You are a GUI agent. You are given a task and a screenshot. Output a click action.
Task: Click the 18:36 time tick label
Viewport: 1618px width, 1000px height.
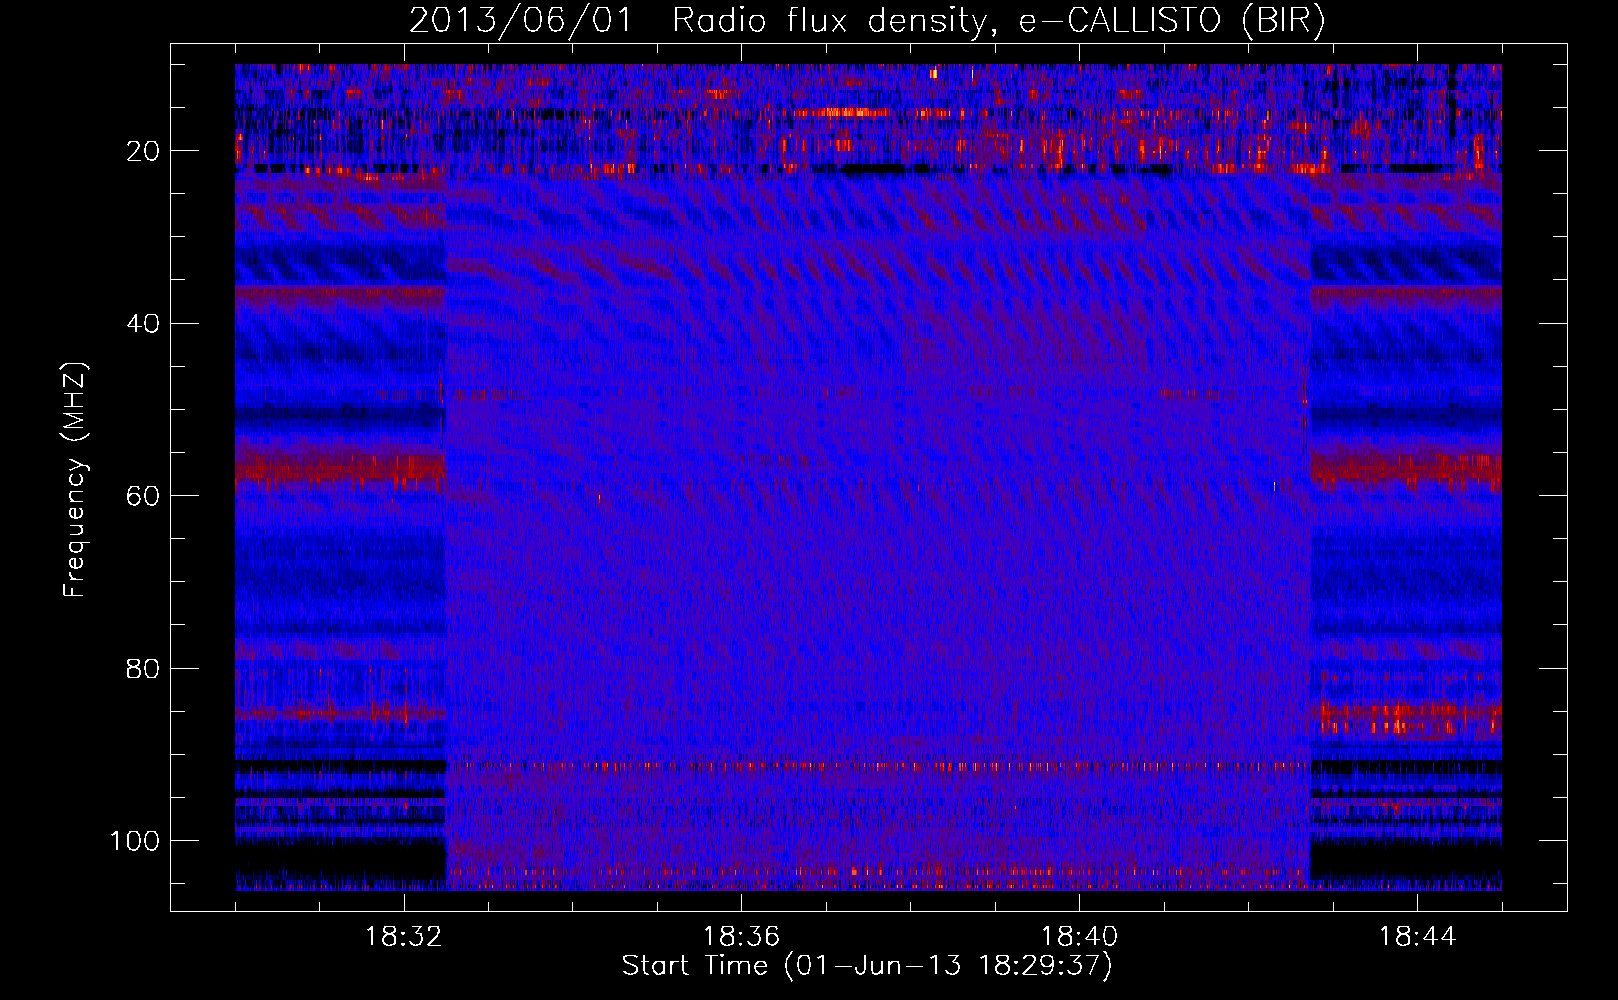pos(741,937)
